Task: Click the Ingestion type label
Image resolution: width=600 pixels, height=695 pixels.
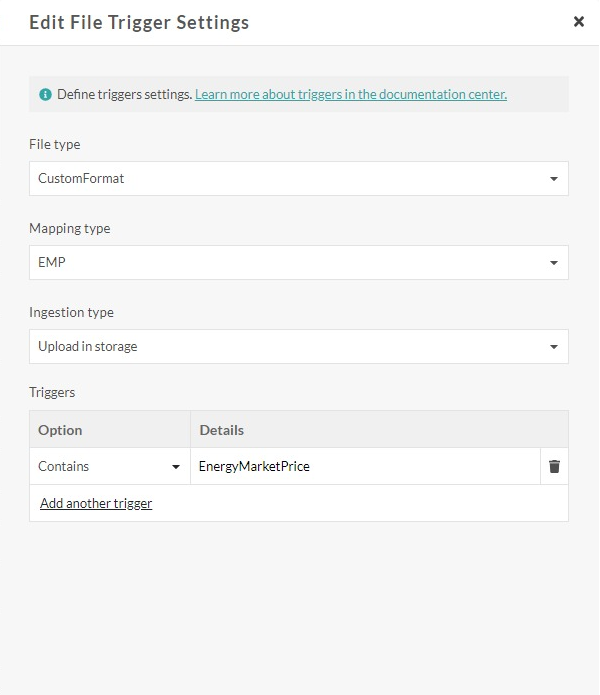Action: point(71,312)
